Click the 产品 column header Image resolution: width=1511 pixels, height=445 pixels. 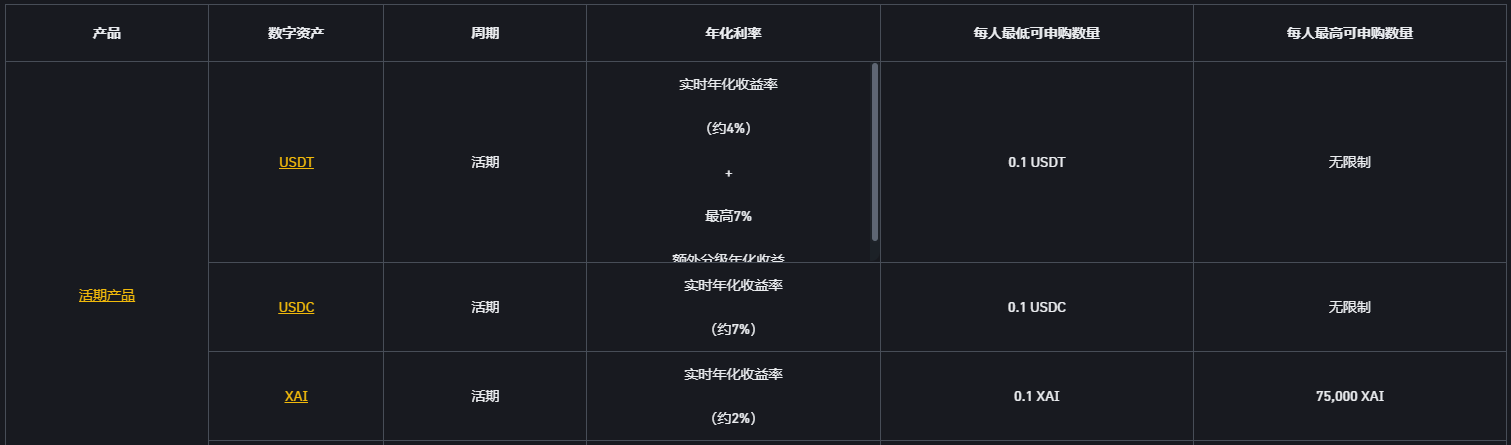point(106,33)
